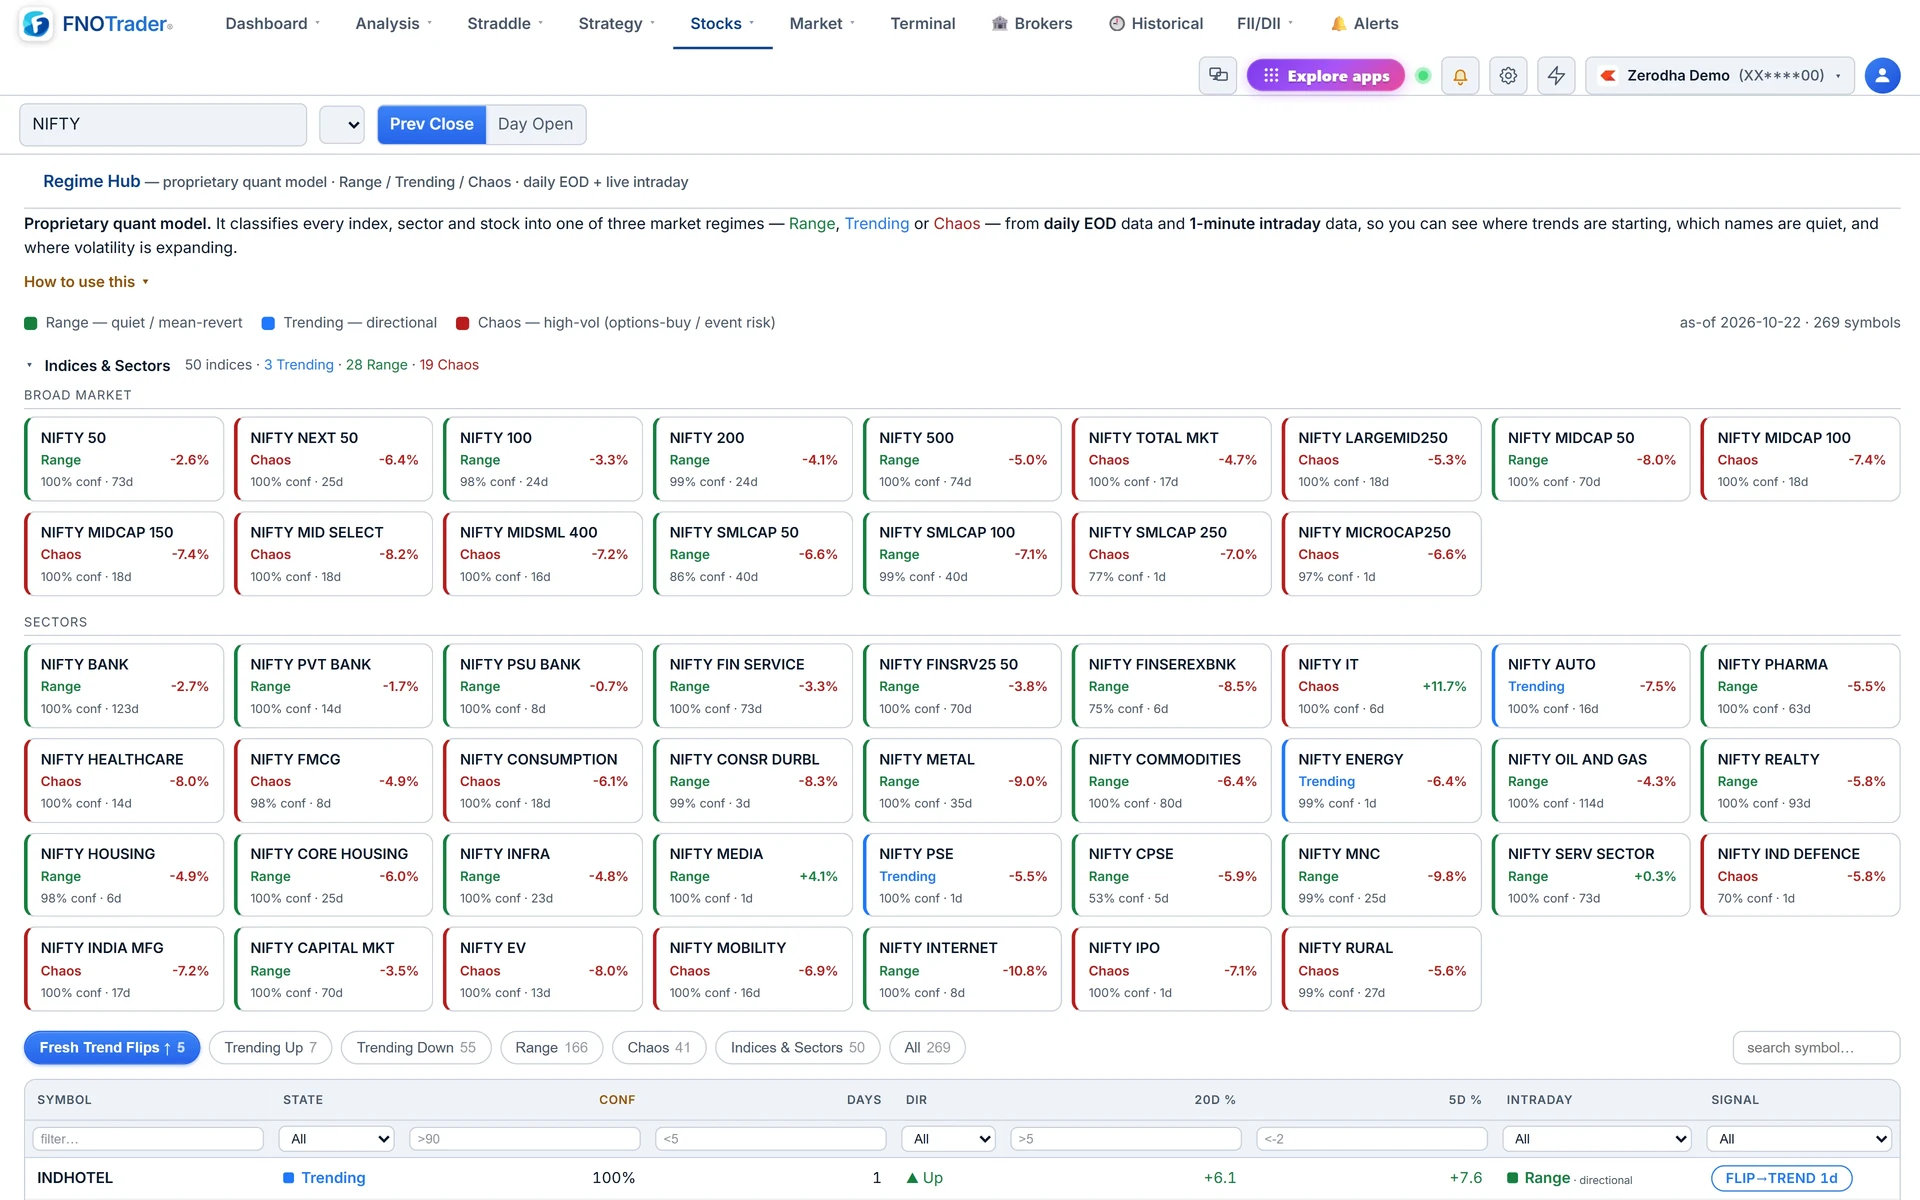This screenshot has height=1200, width=1920.
Task: Click the lightning bolt quick action icon
Action: 1556,75
